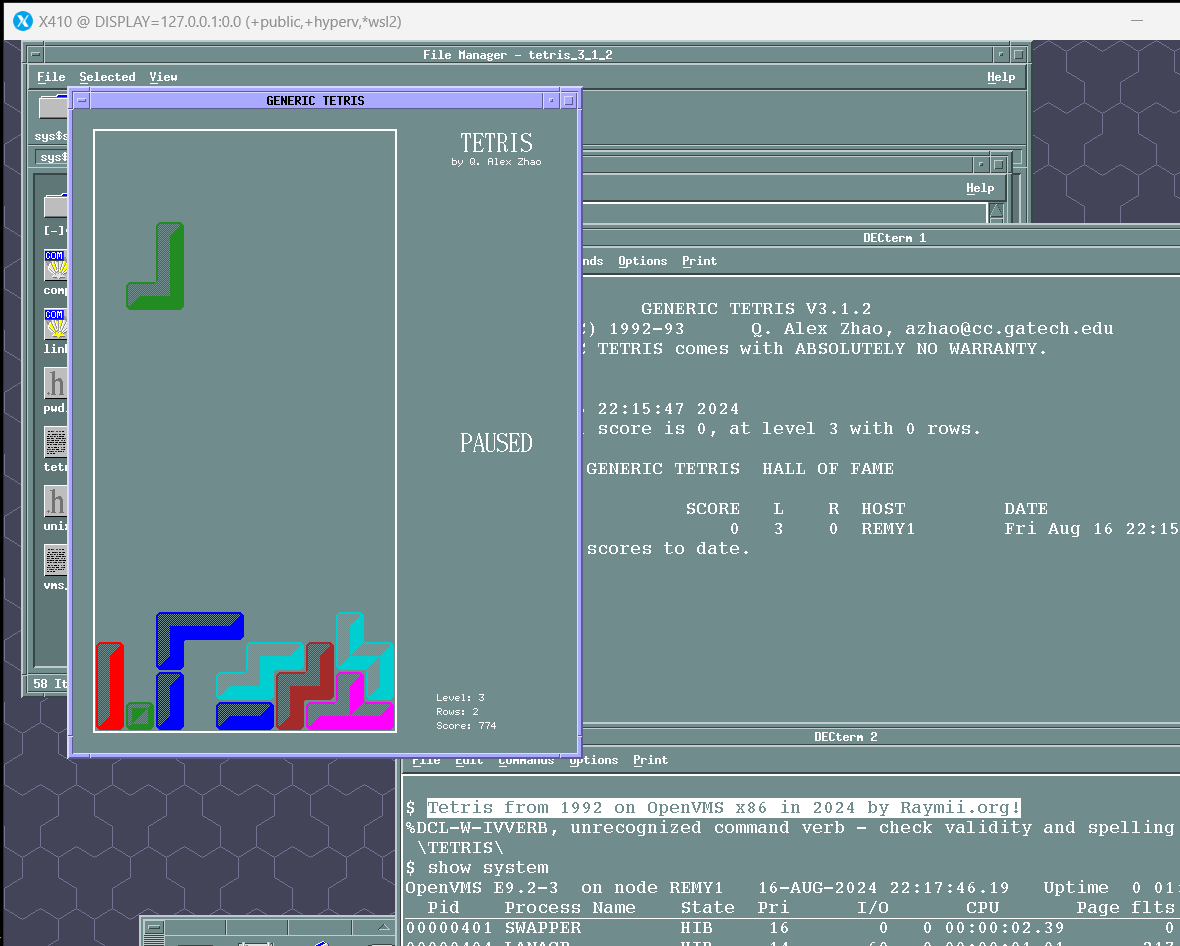Open the compile.com file icon in File Manager
Viewport: 1180px width, 946px height.
pyautogui.click(x=55, y=263)
